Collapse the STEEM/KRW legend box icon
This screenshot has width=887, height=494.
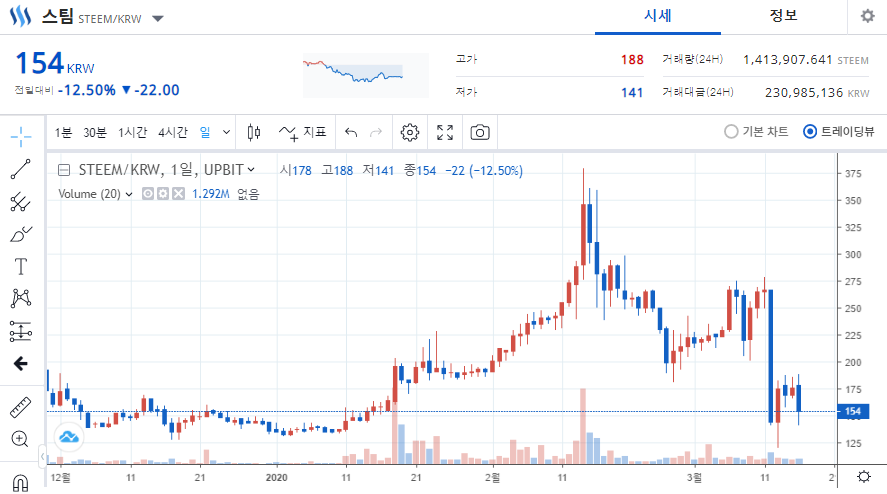pos(64,170)
